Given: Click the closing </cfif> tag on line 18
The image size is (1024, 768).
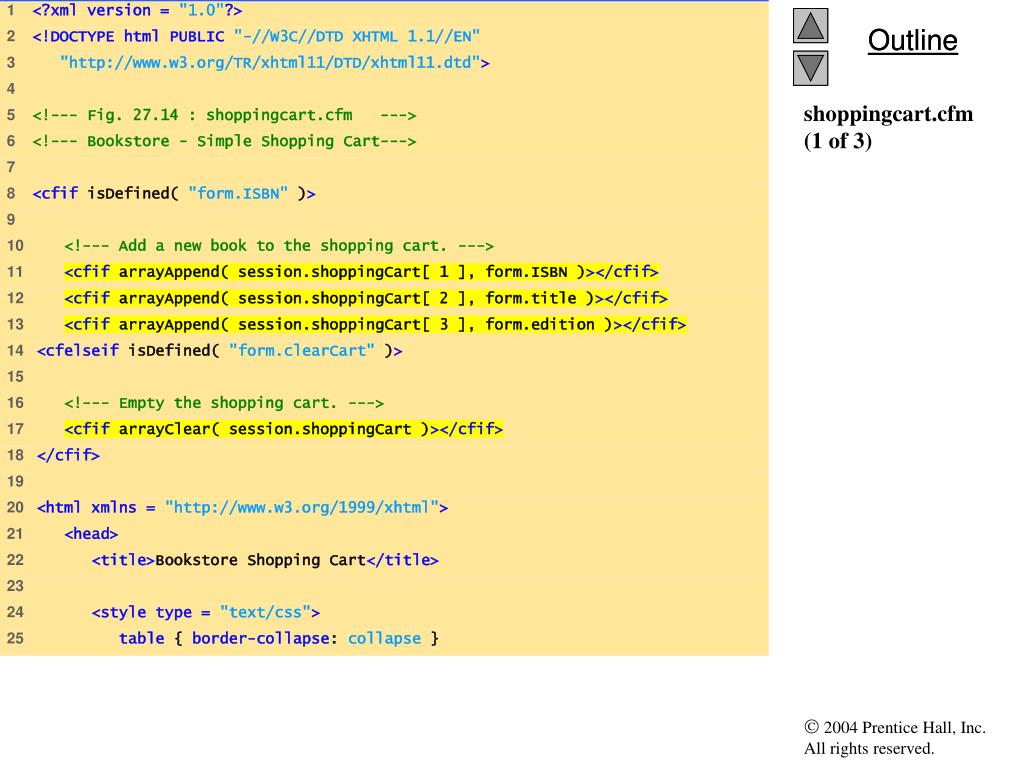Looking at the screenshot, I should coord(68,455).
